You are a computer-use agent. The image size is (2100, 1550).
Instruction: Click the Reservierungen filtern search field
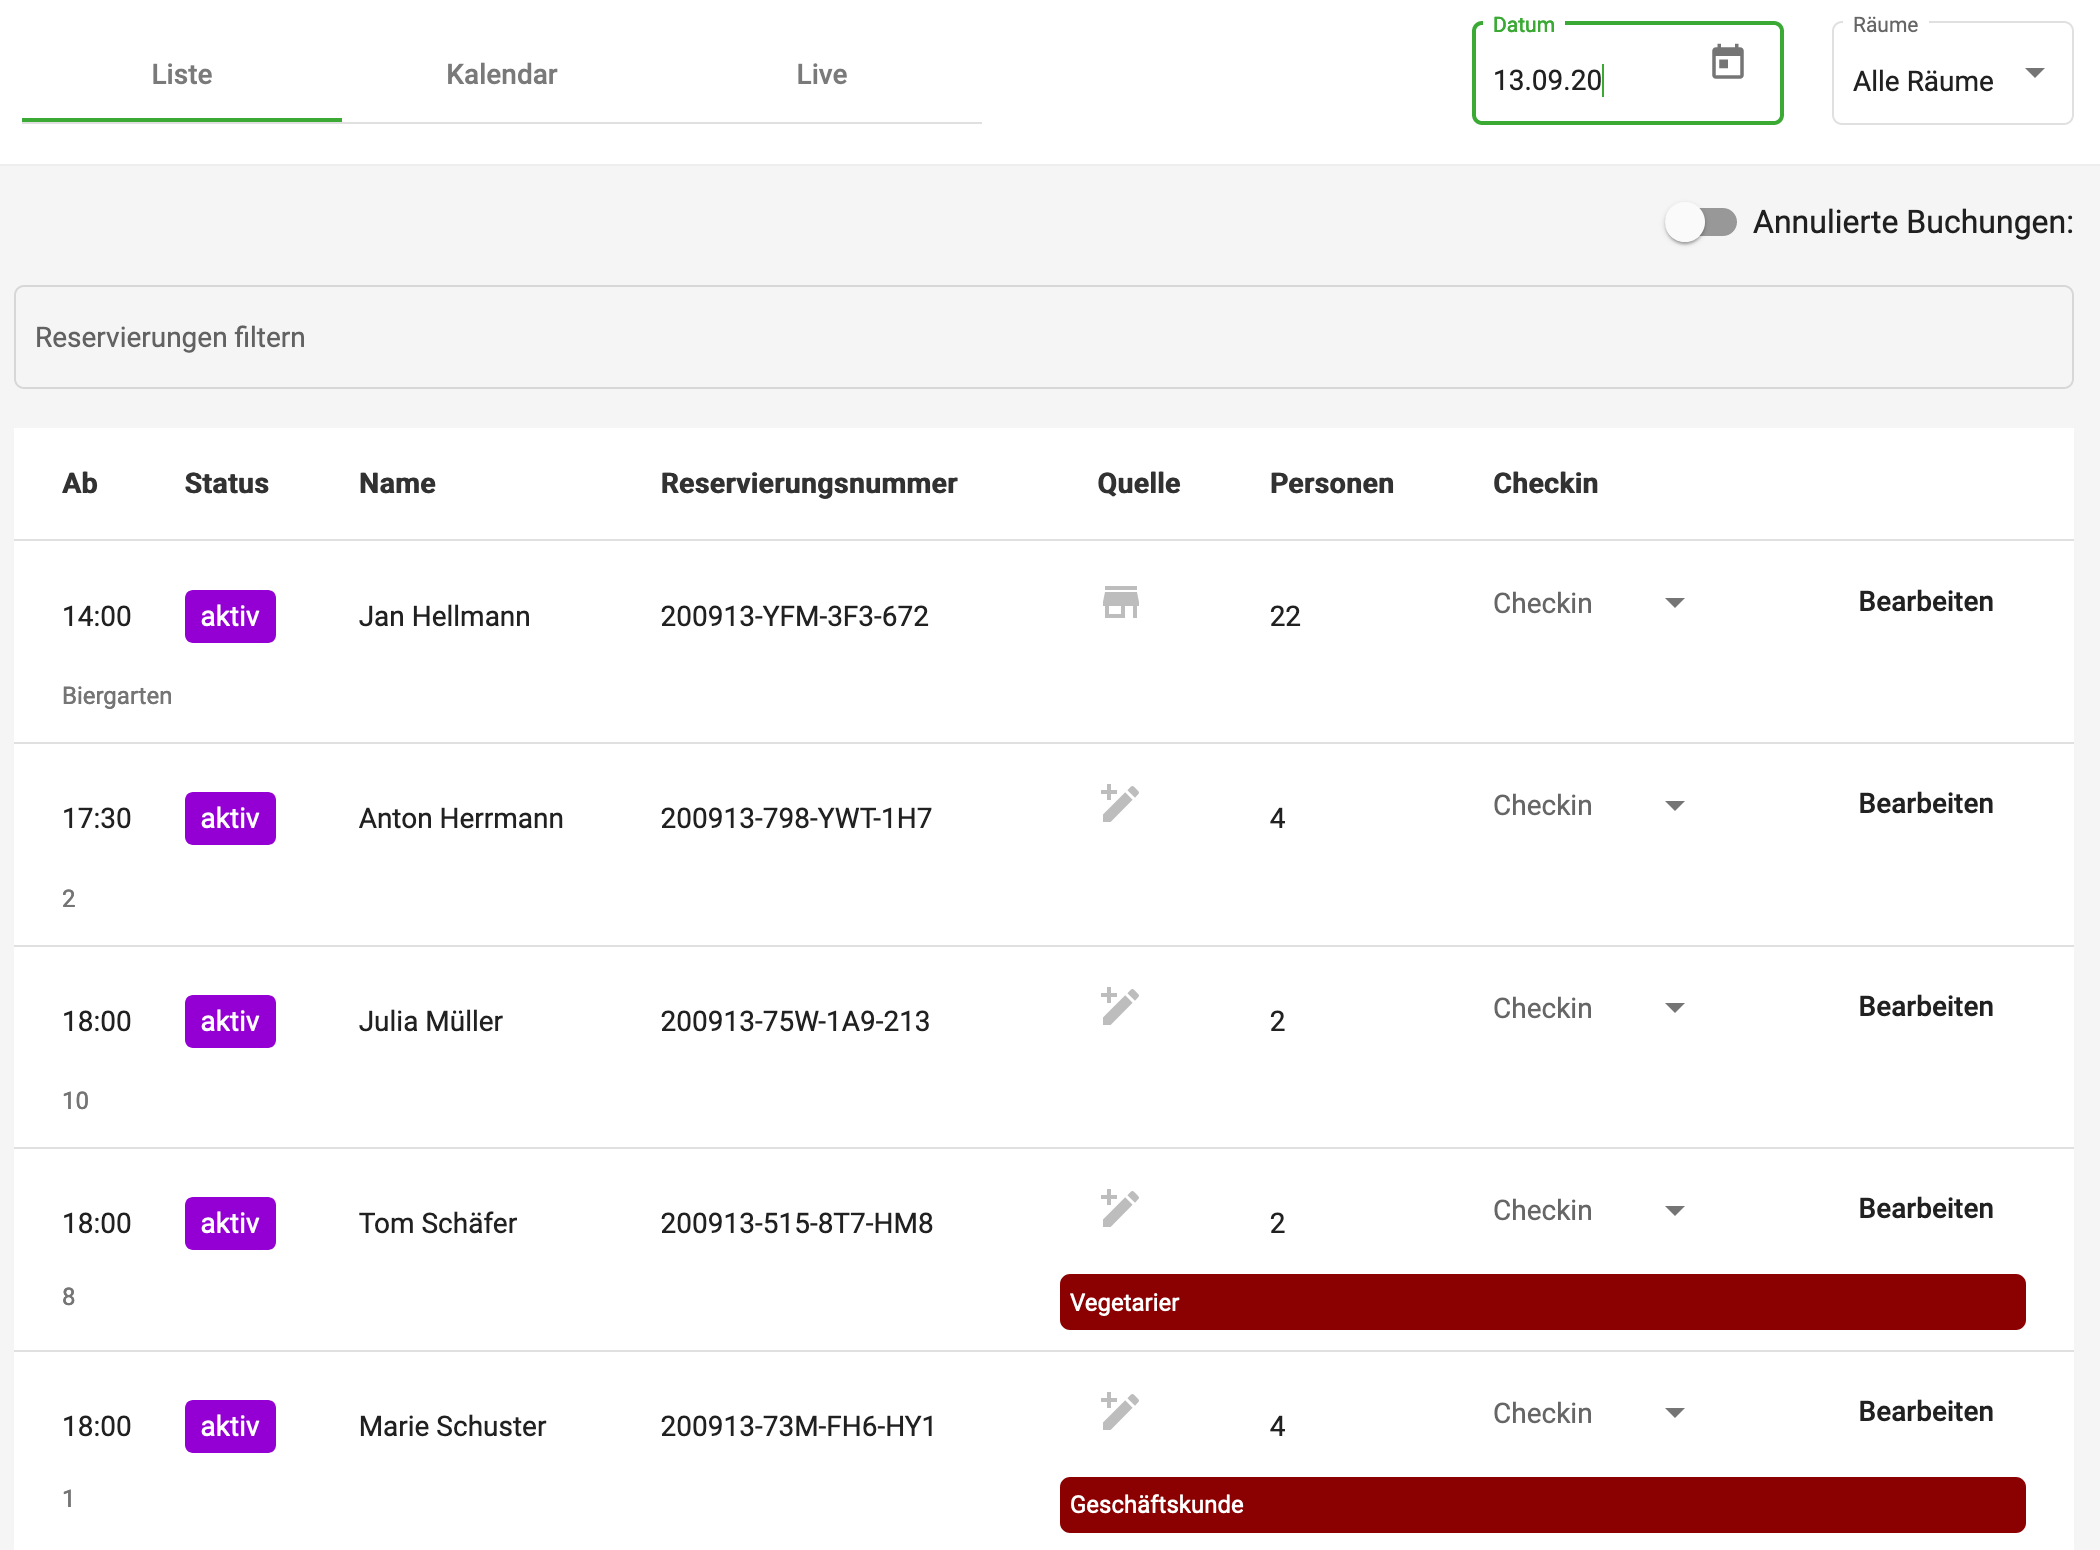click(x=1043, y=337)
